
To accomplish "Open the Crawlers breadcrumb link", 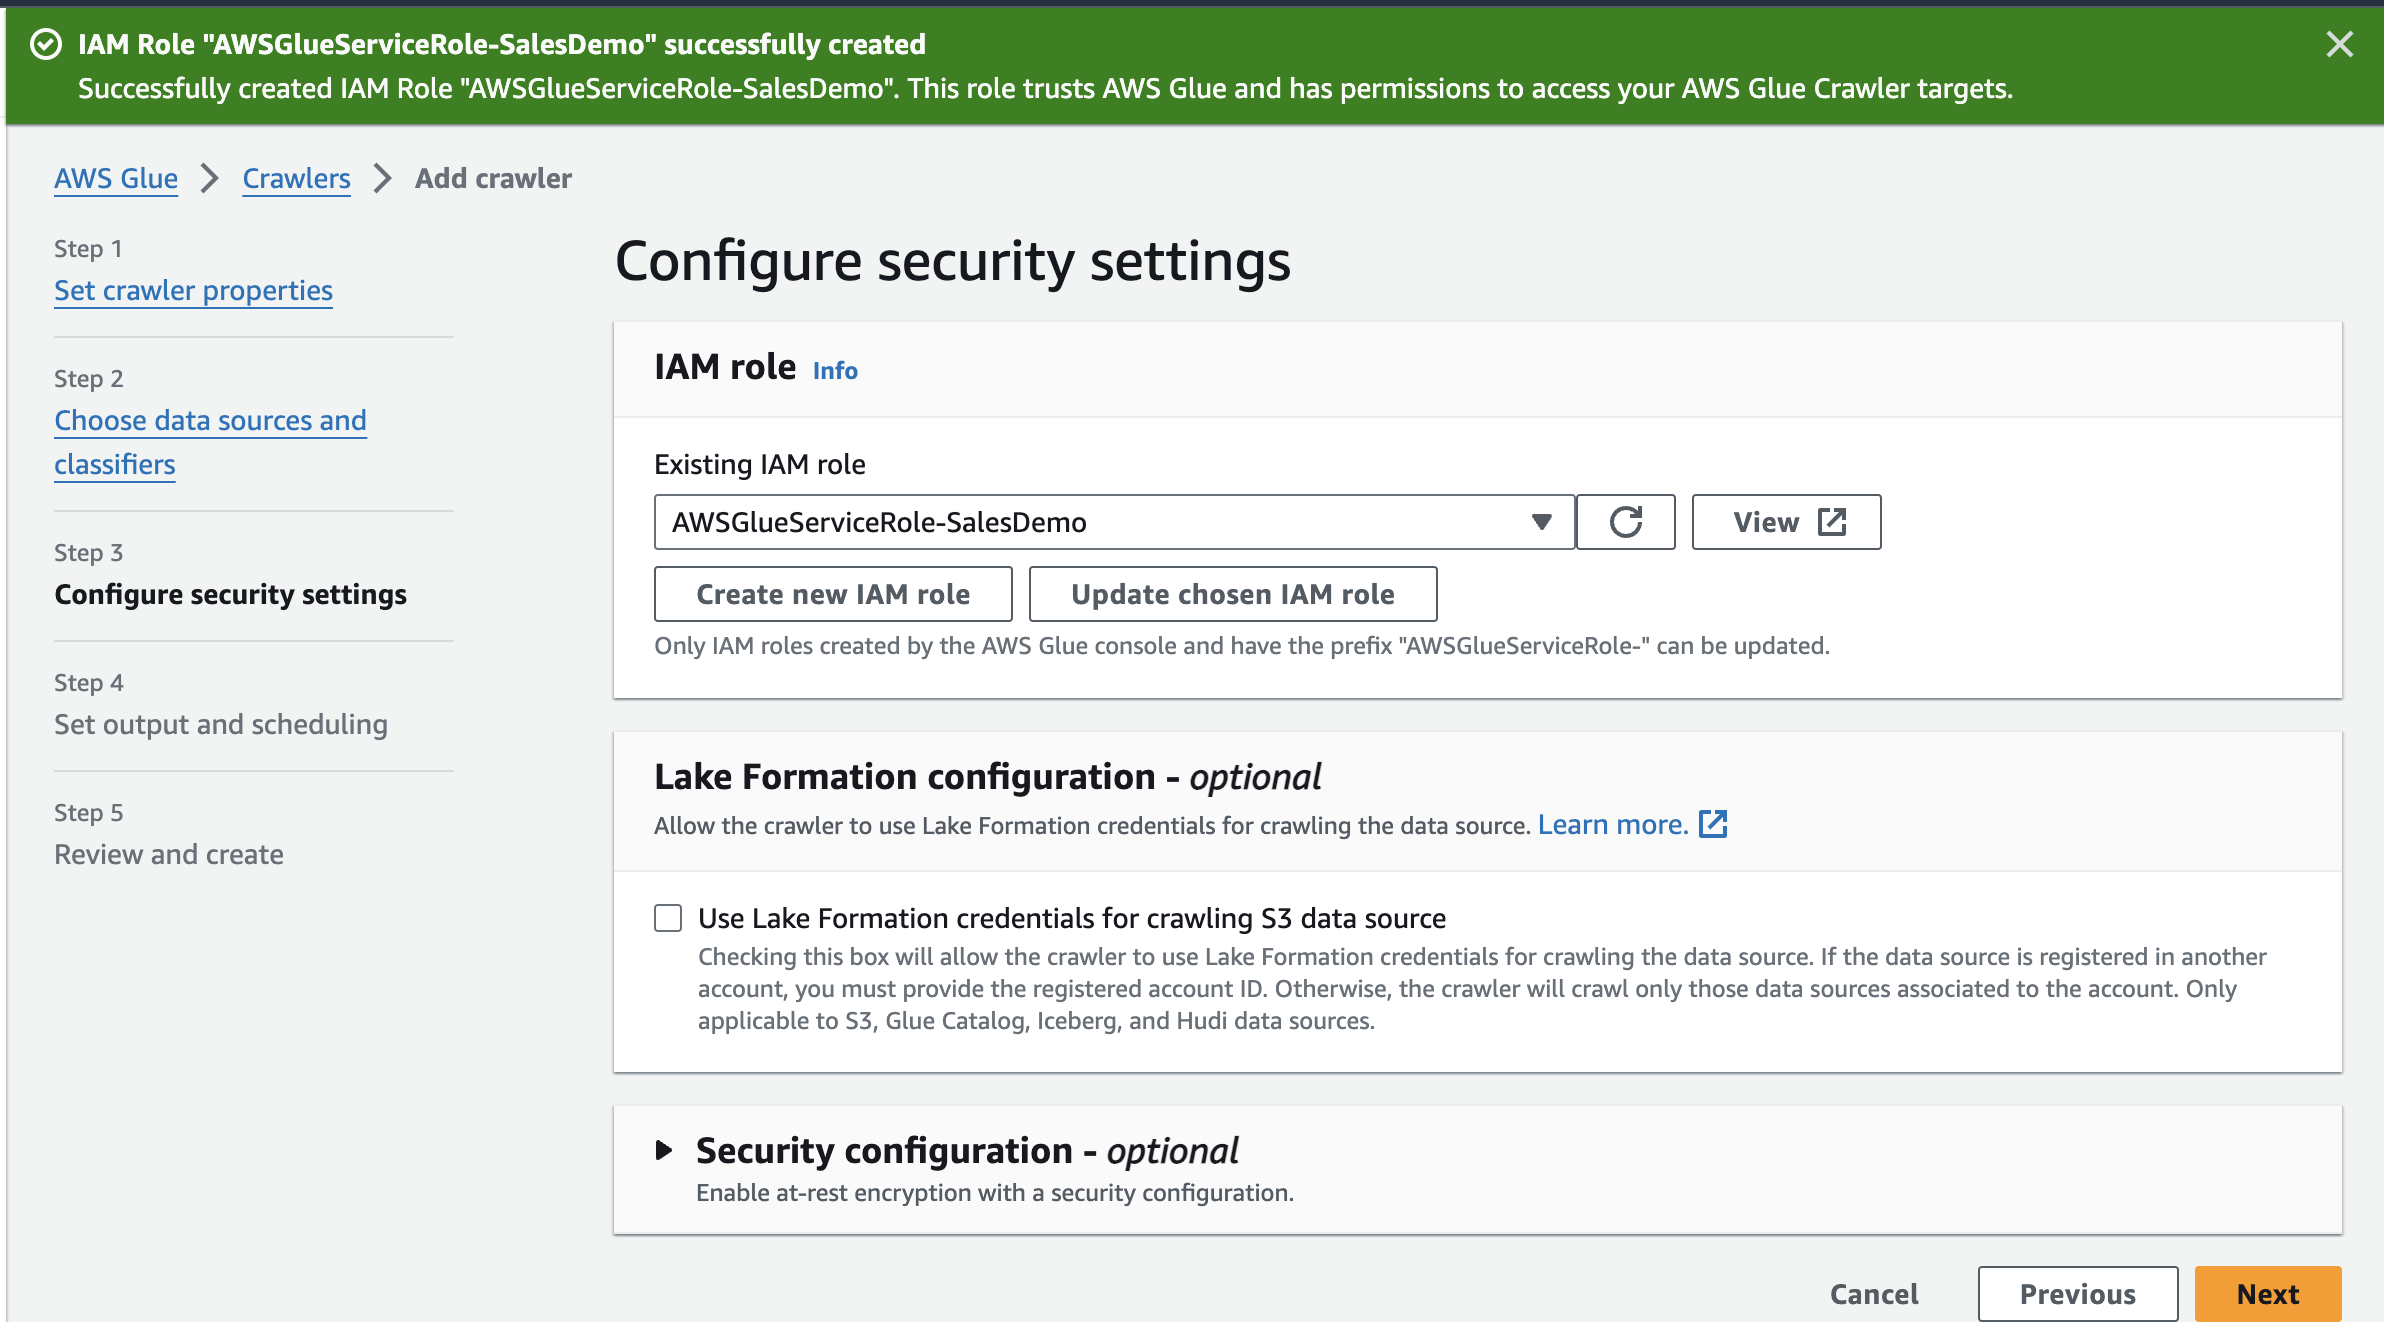I will [296, 179].
